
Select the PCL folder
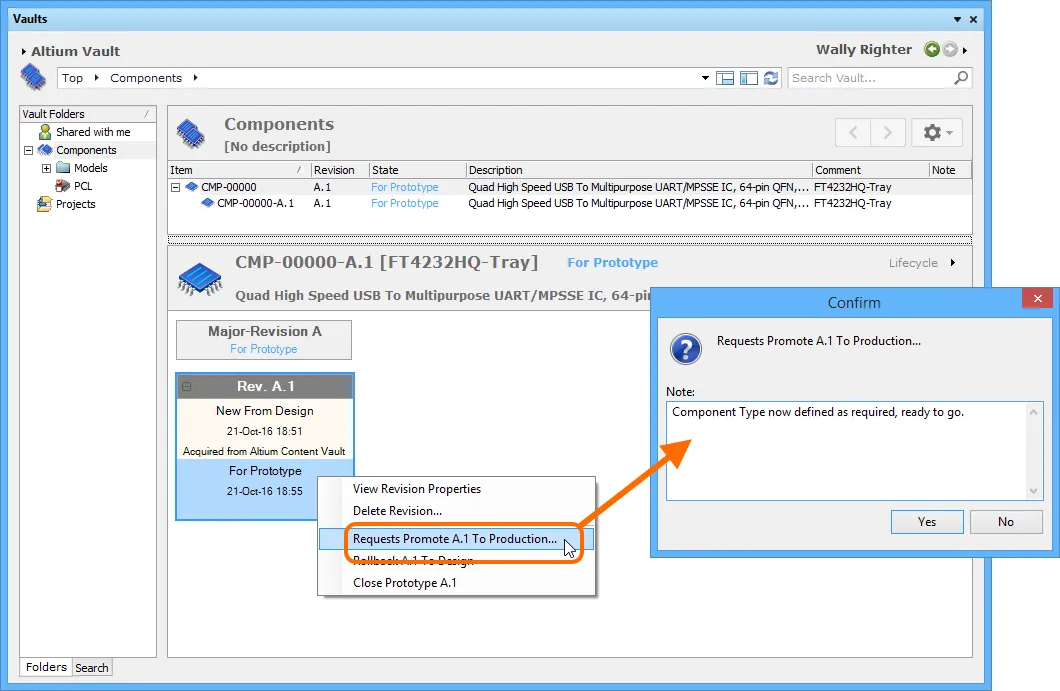pos(83,186)
